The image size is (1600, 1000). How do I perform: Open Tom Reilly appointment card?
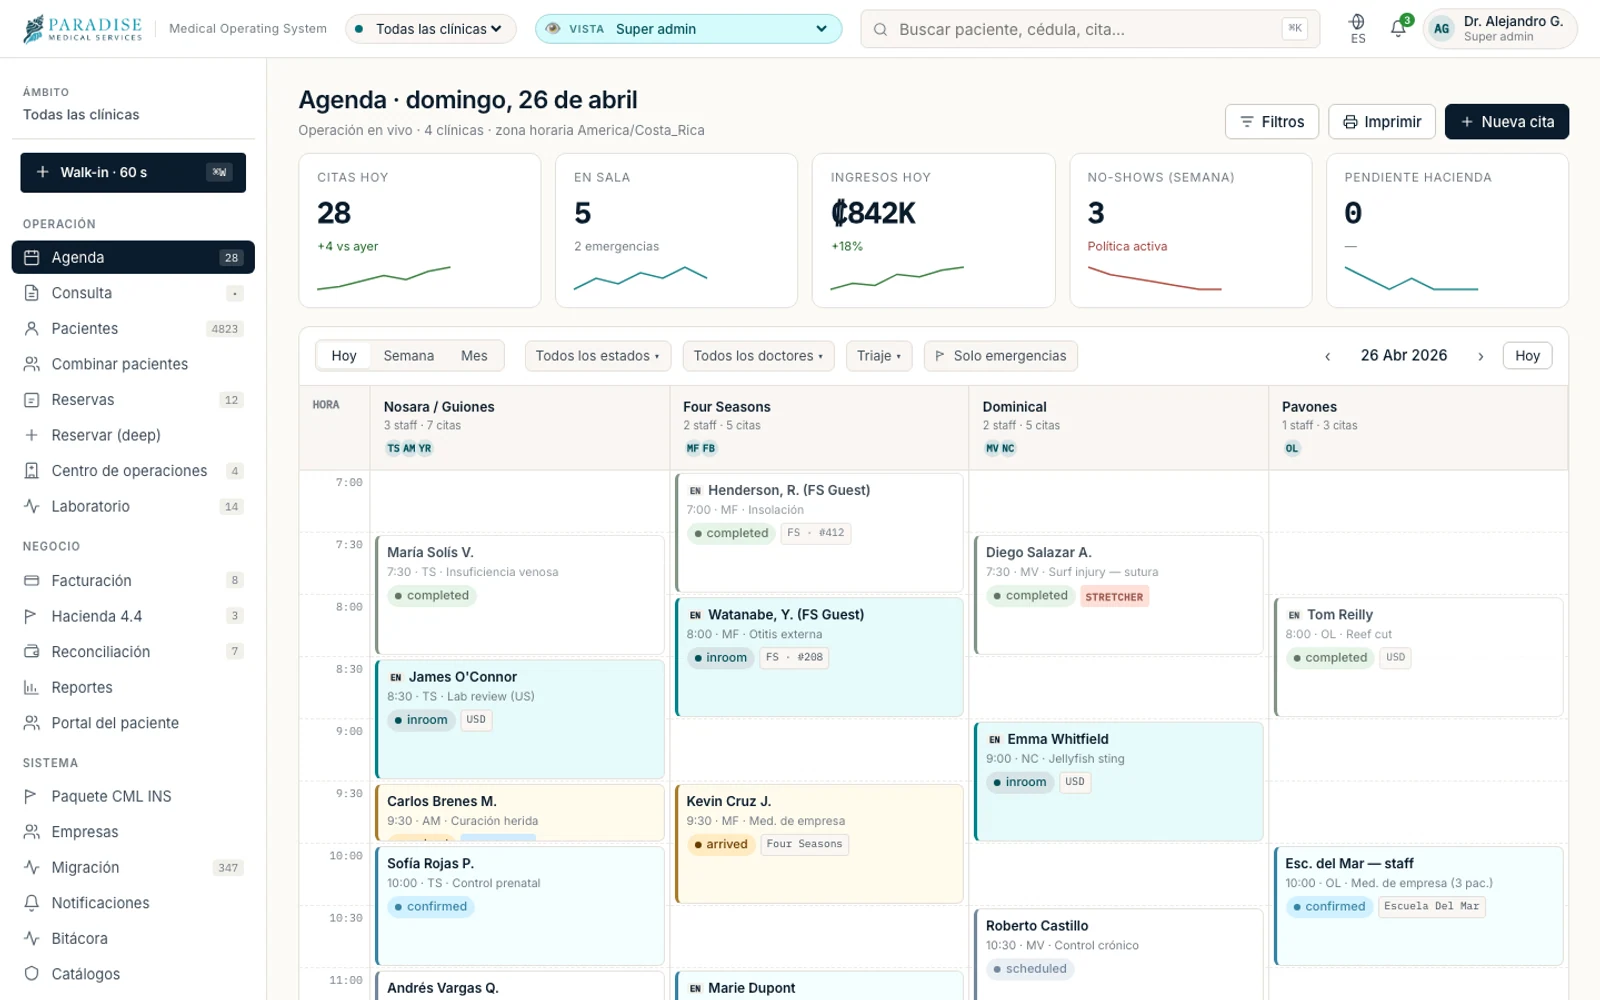click(1419, 657)
